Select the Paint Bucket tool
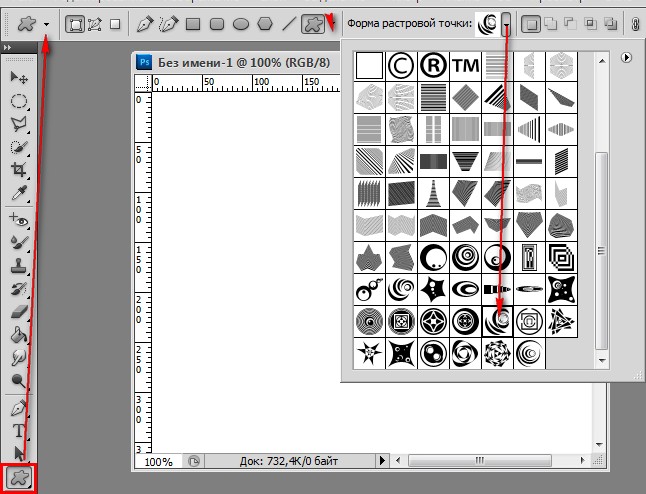The height and width of the screenshot is (494, 646). point(19,335)
